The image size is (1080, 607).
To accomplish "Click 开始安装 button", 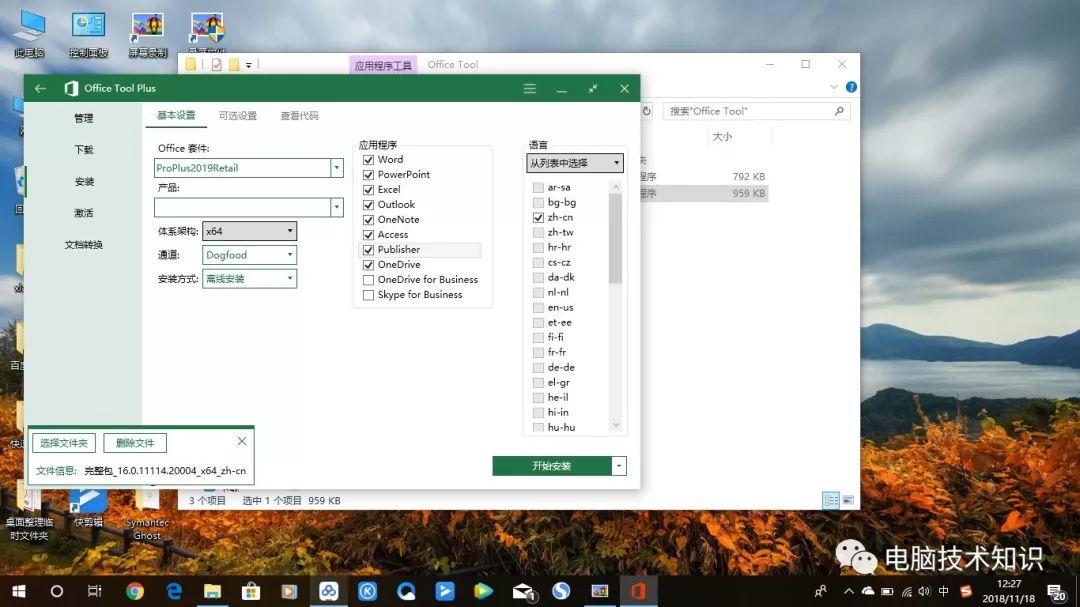I will 552,466.
